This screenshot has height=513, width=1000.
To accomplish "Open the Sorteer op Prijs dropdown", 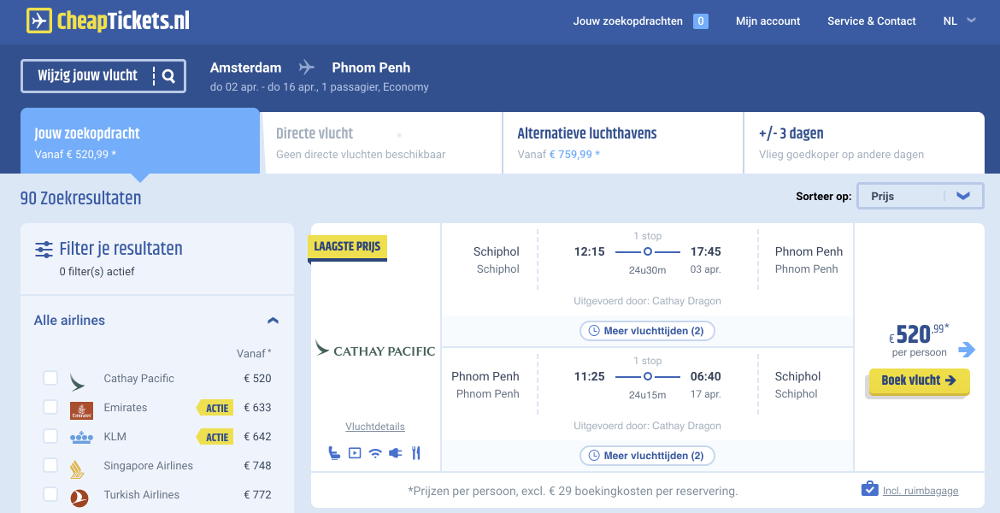I will tap(920, 196).
